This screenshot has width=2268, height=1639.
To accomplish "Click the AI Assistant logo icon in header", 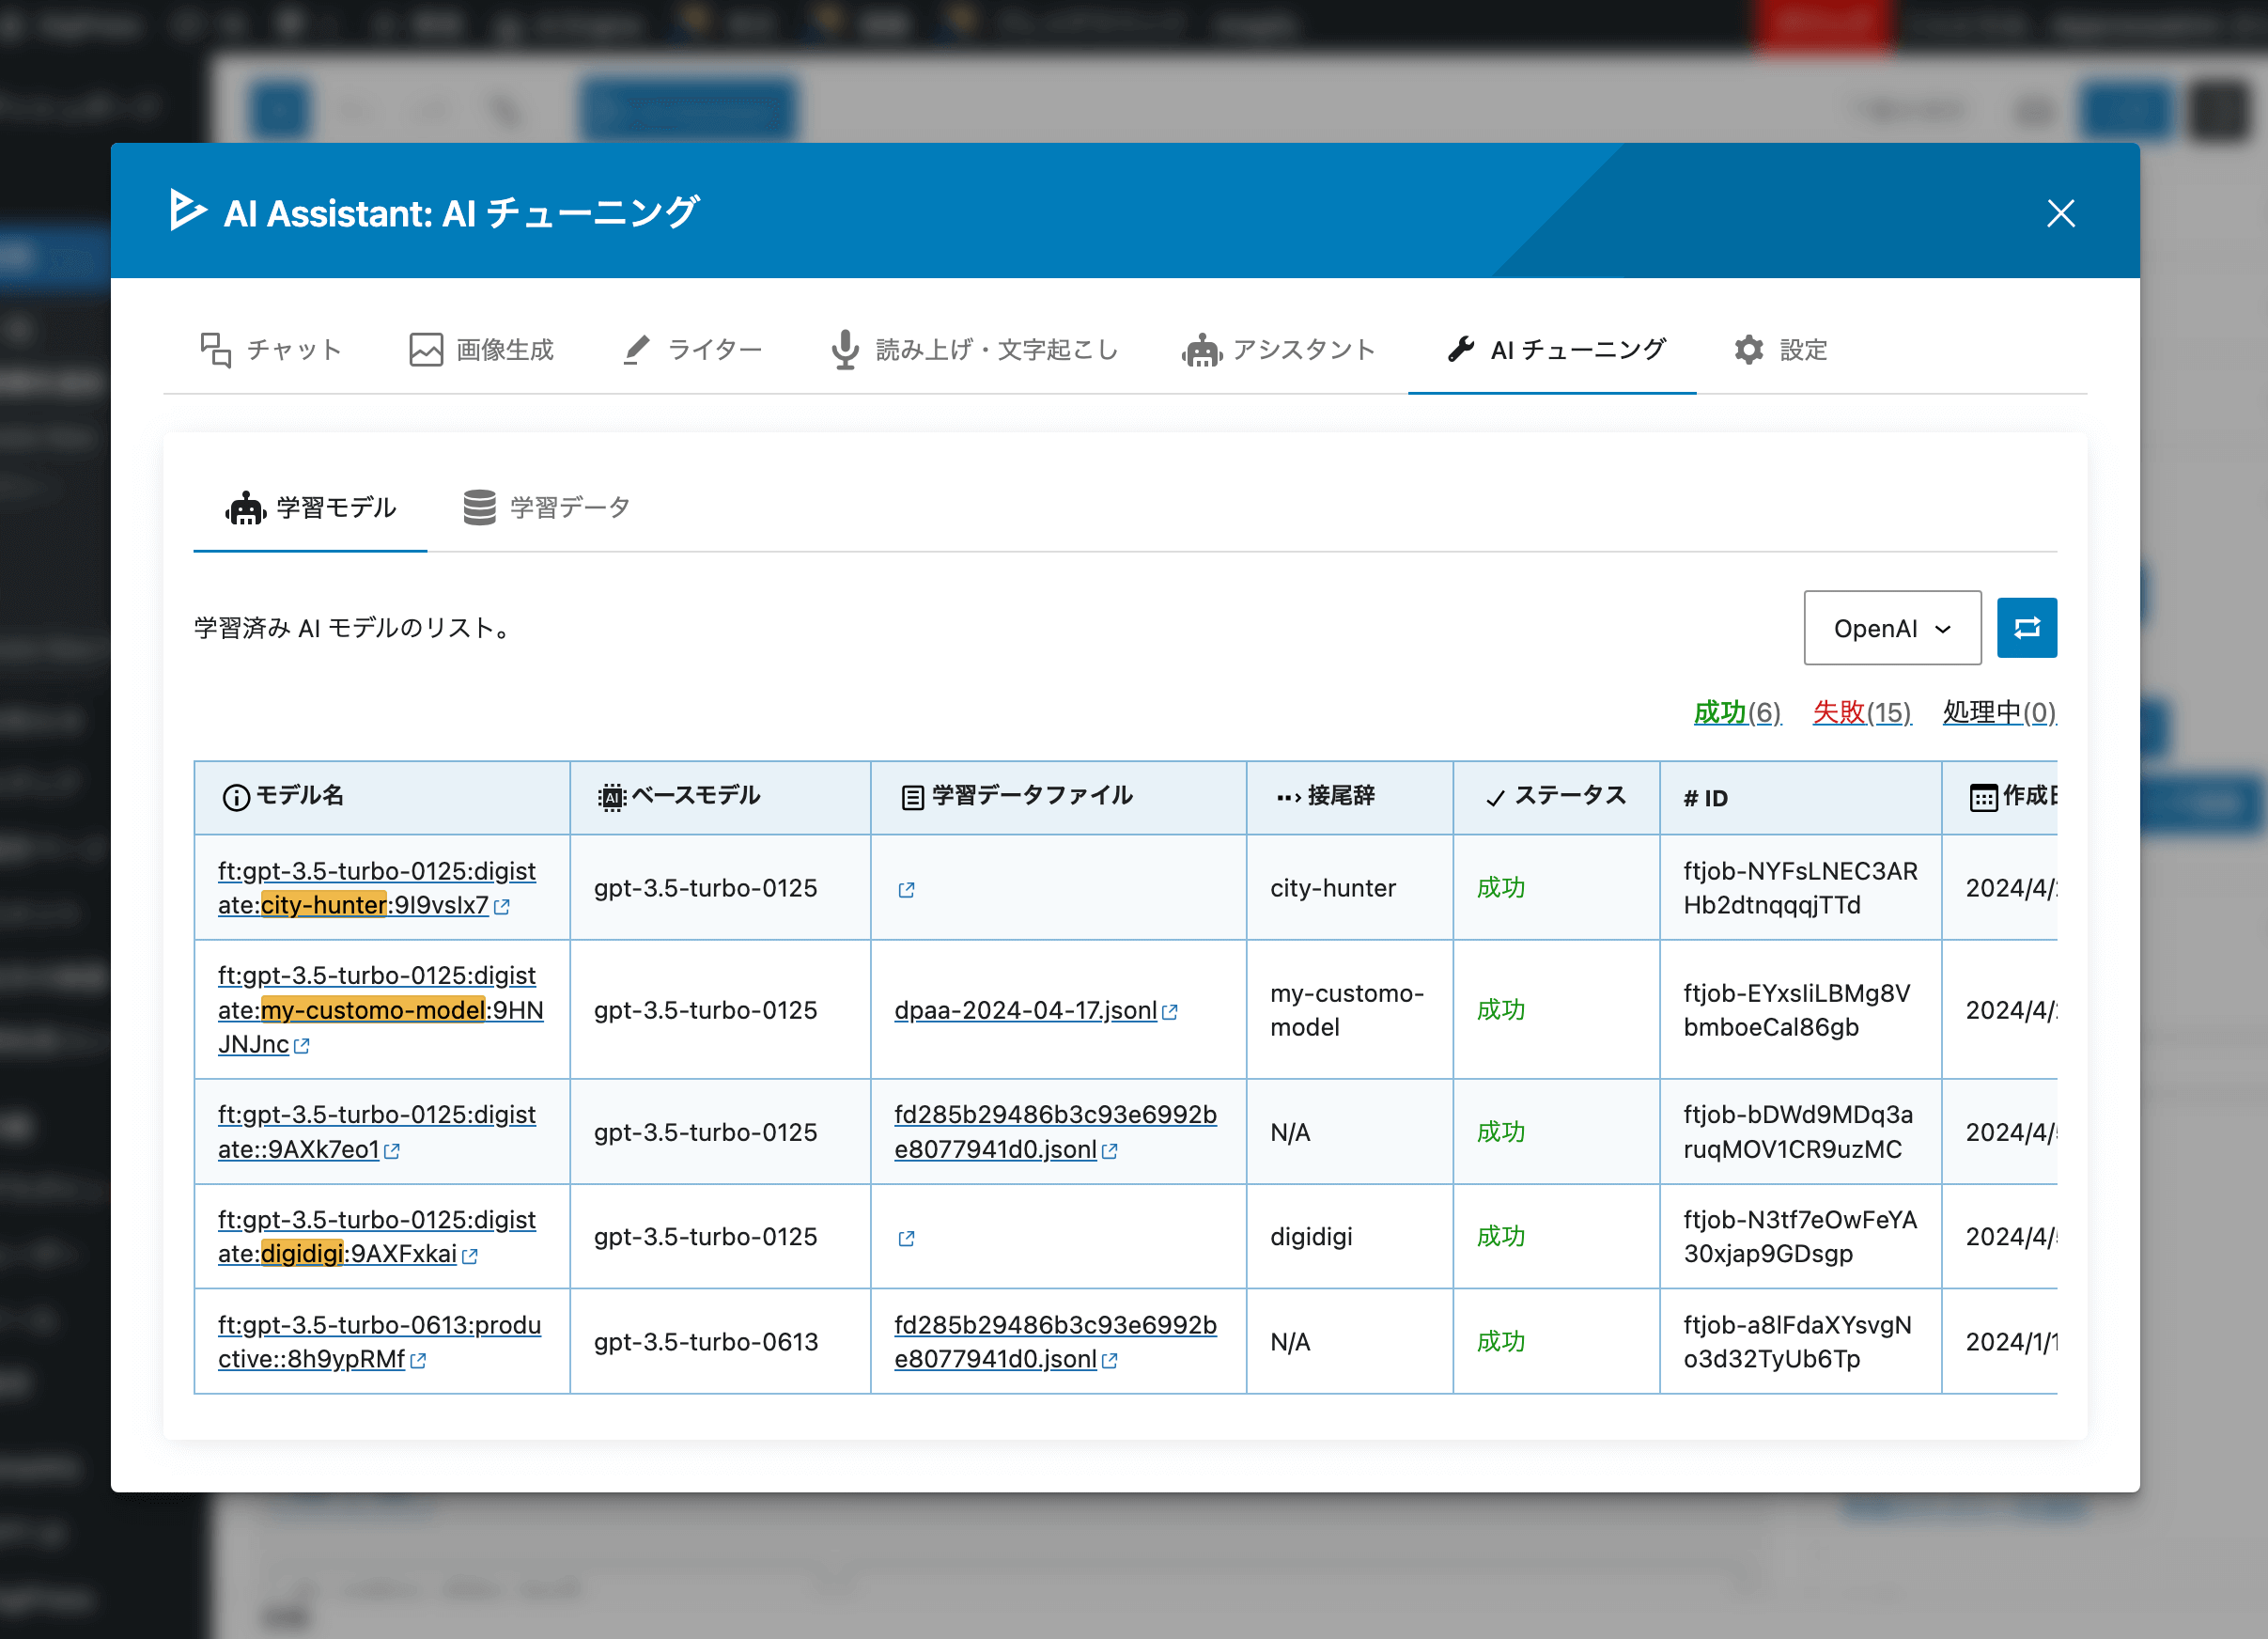I will point(187,210).
